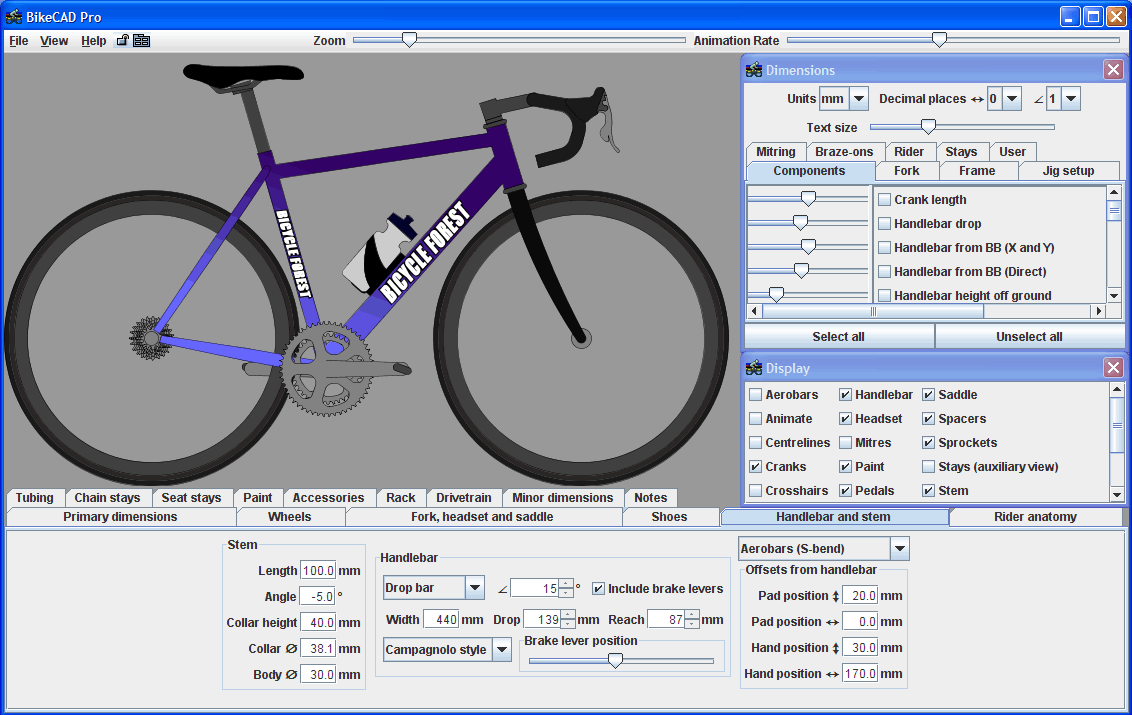Open the Paint tab
The height and width of the screenshot is (715, 1132).
258,498
